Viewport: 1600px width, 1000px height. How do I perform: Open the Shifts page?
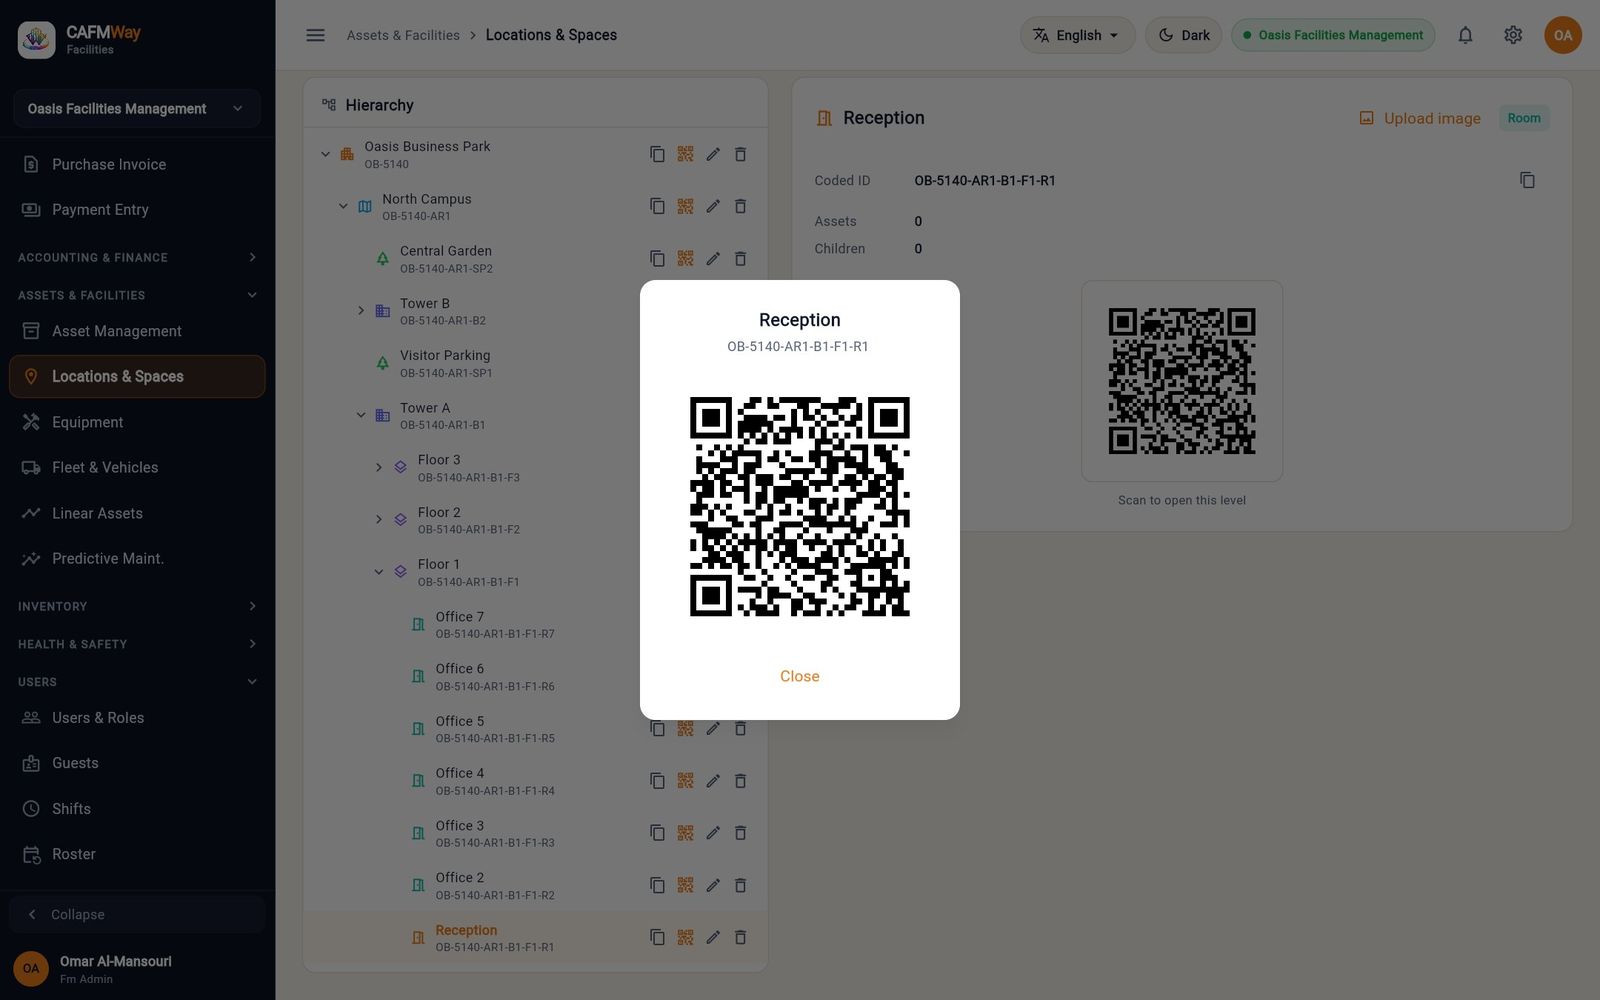[137, 809]
